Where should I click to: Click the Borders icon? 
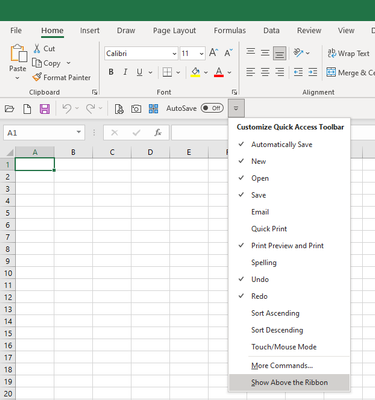(x=167, y=72)
